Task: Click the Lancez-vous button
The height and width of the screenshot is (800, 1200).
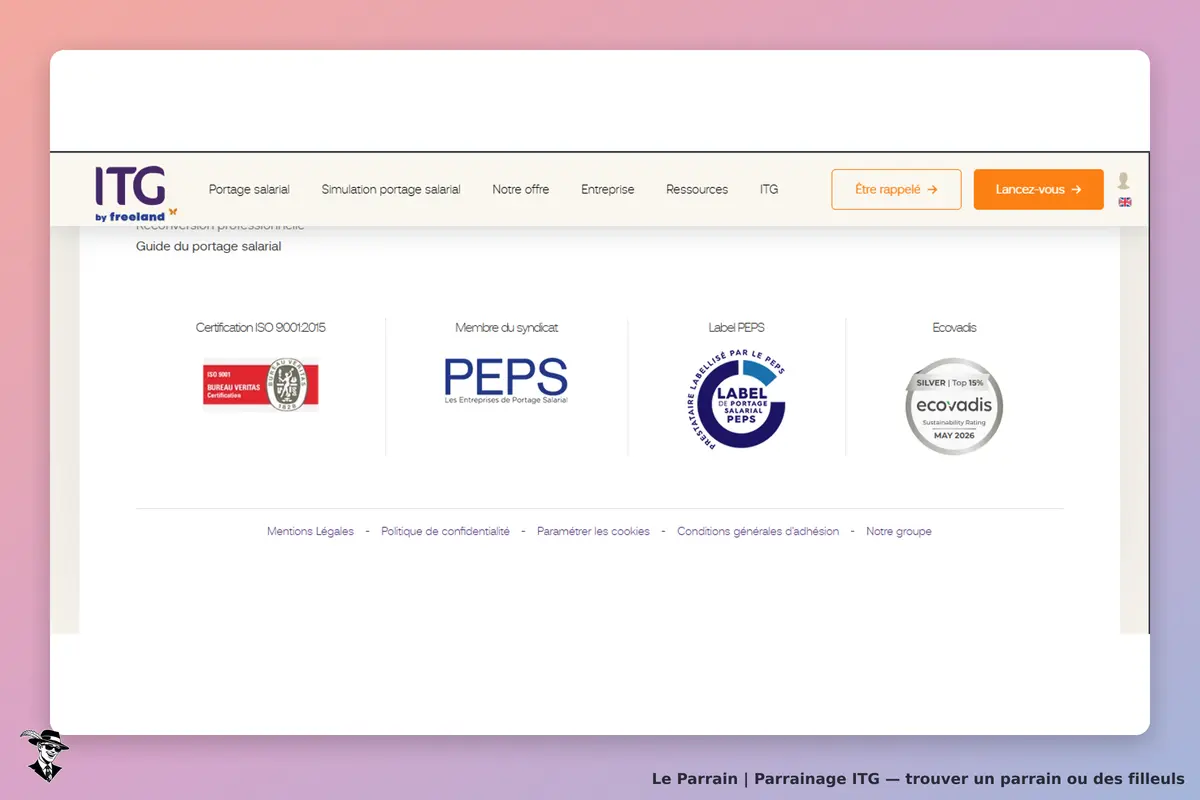Action: 1039,189
